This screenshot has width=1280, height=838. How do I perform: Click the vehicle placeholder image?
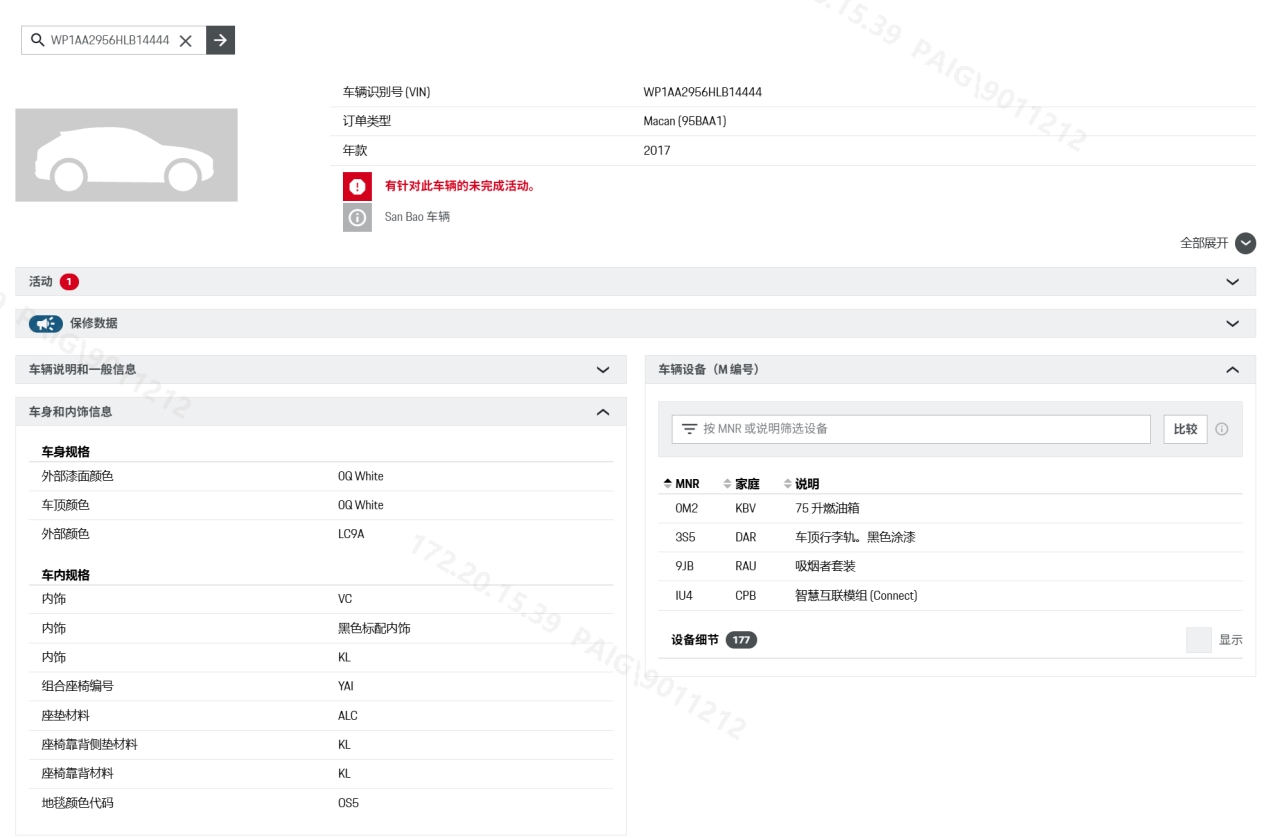click(x=126, y=155)
